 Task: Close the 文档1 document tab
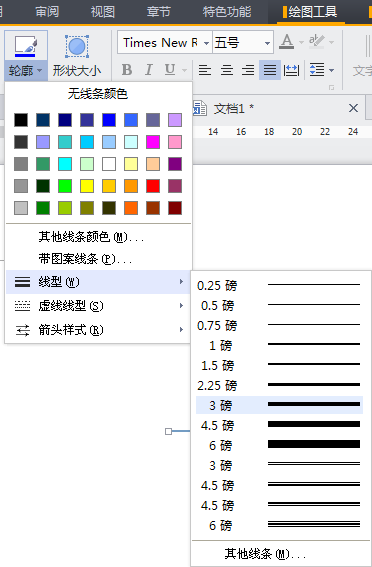click(353, 108)
